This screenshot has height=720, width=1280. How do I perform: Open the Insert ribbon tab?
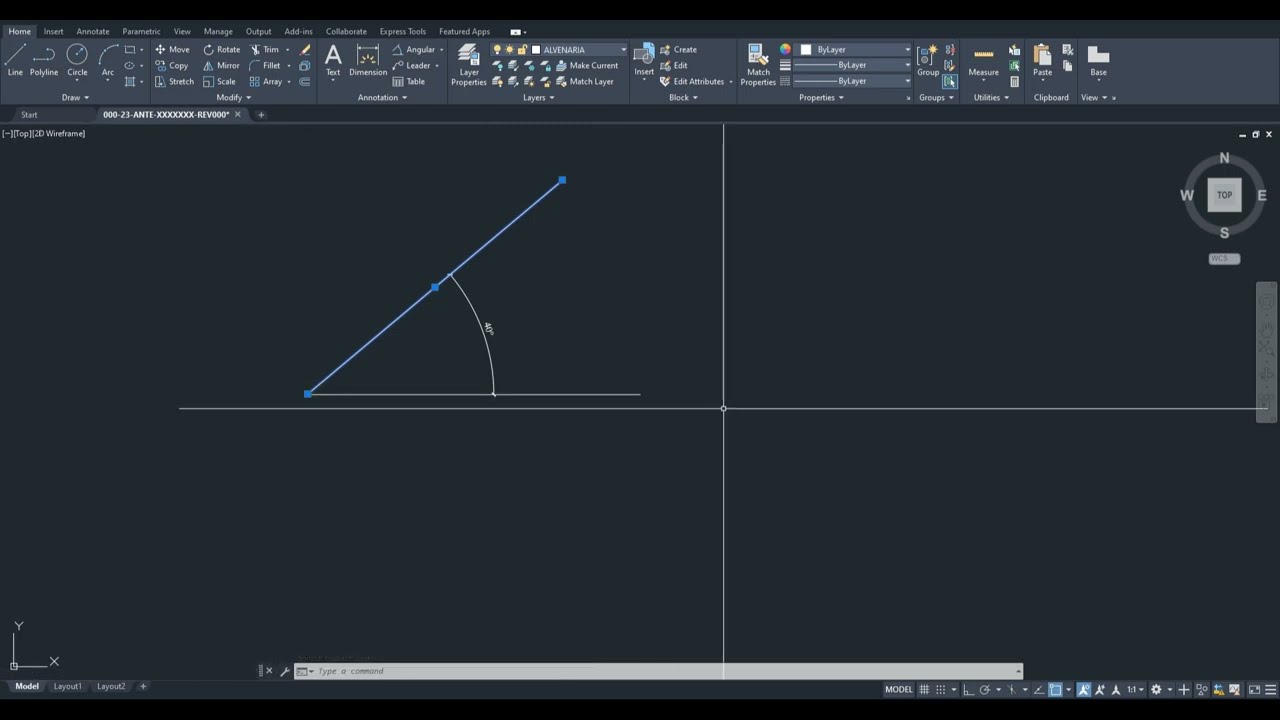(53, 31)
